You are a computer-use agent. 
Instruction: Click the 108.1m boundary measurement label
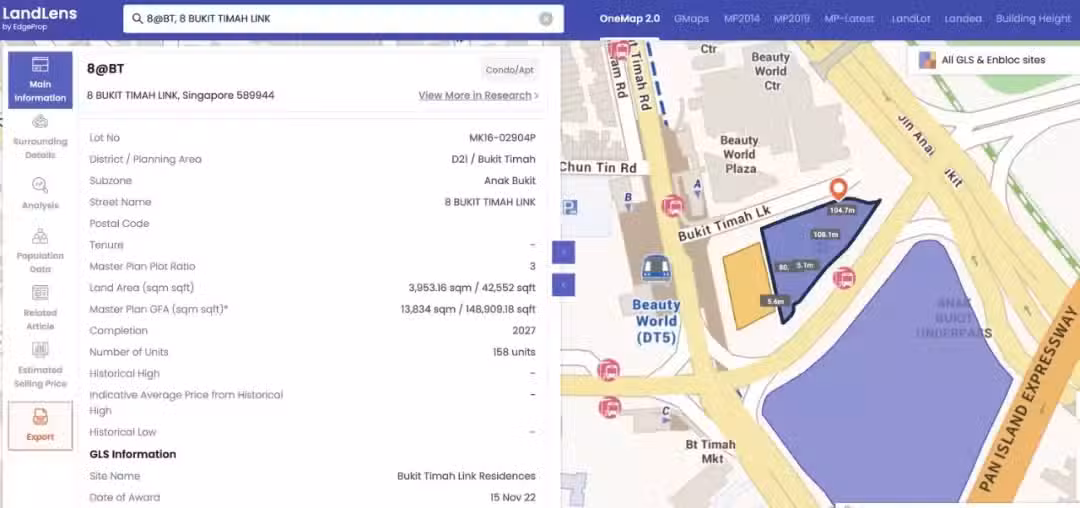coord(825,235)
